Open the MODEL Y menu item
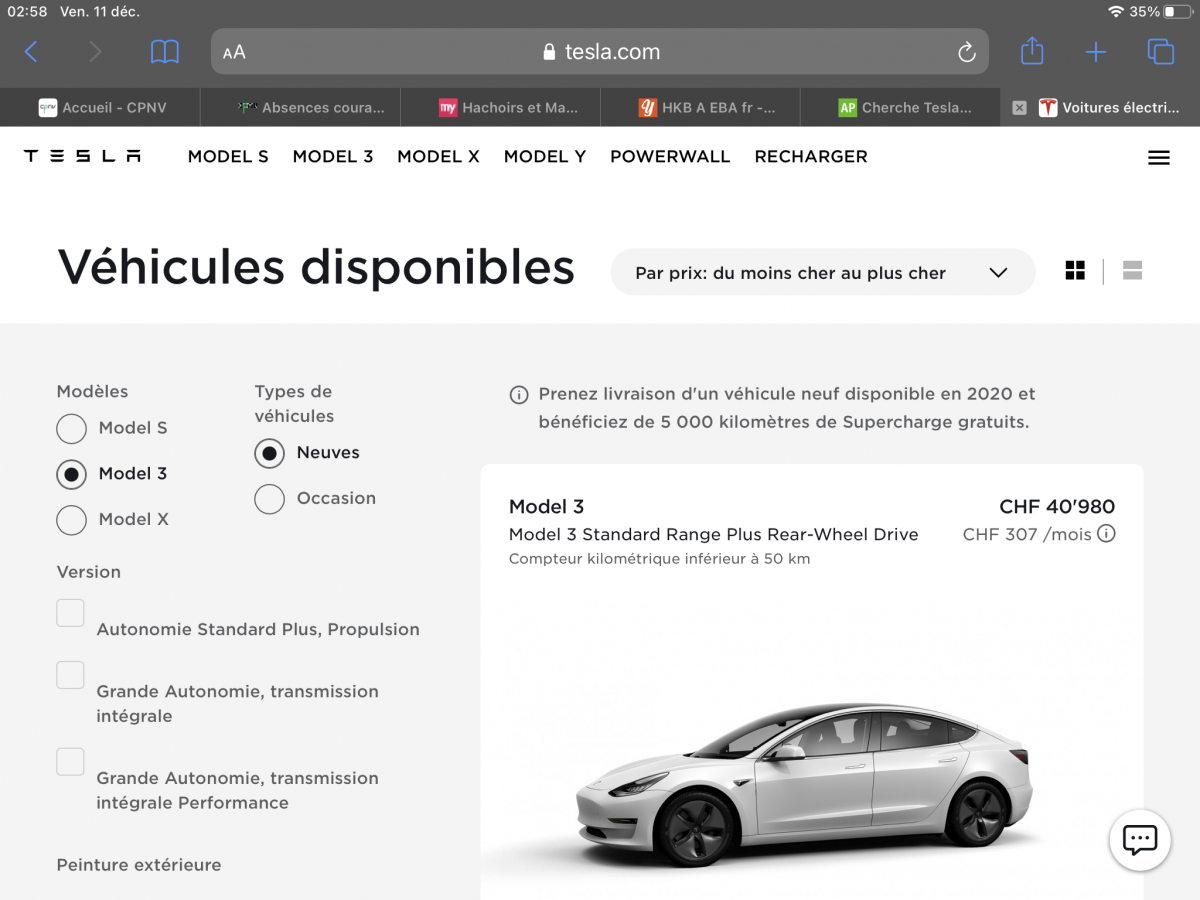Image resolution: width=1200 pixels, height=900 pixels. point(545,157)
